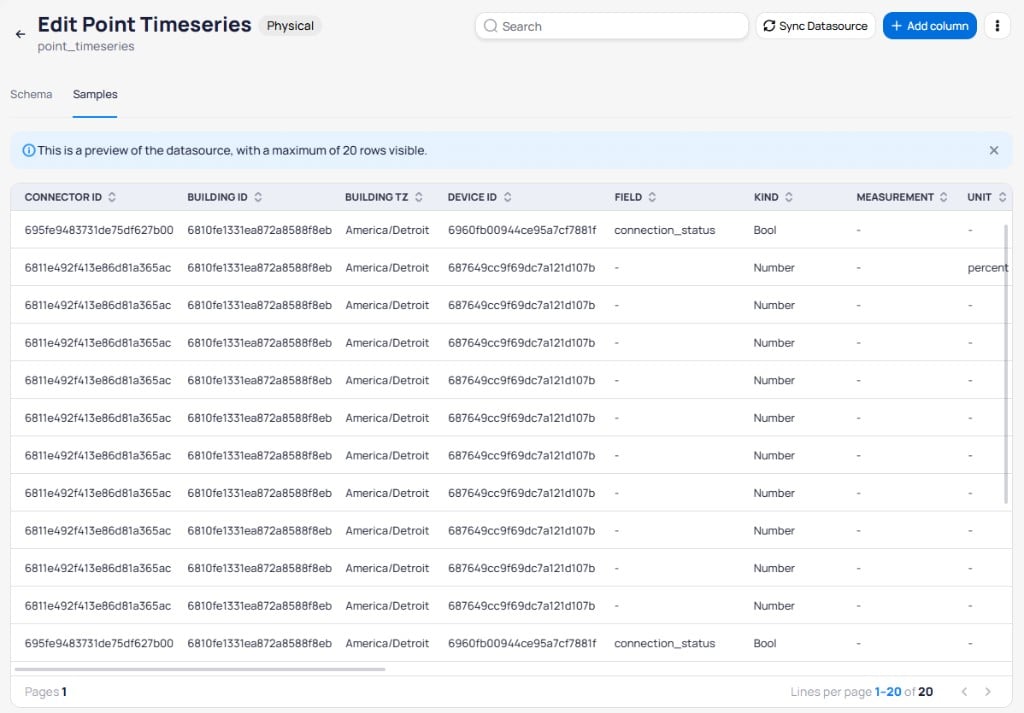Click the CONNECTOR ID header label
This screenshot has width=1024, height=713.
tap(63, 197)
